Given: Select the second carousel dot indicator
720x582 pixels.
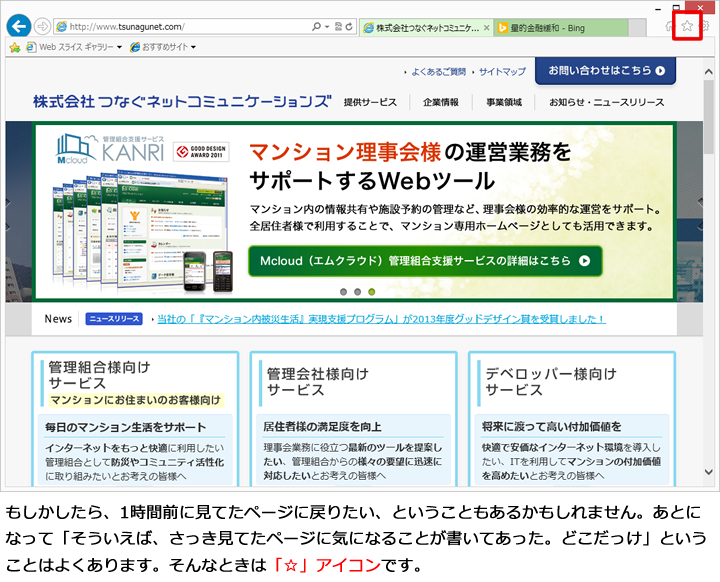Looking at the screenshot, I should coord(357,292).
